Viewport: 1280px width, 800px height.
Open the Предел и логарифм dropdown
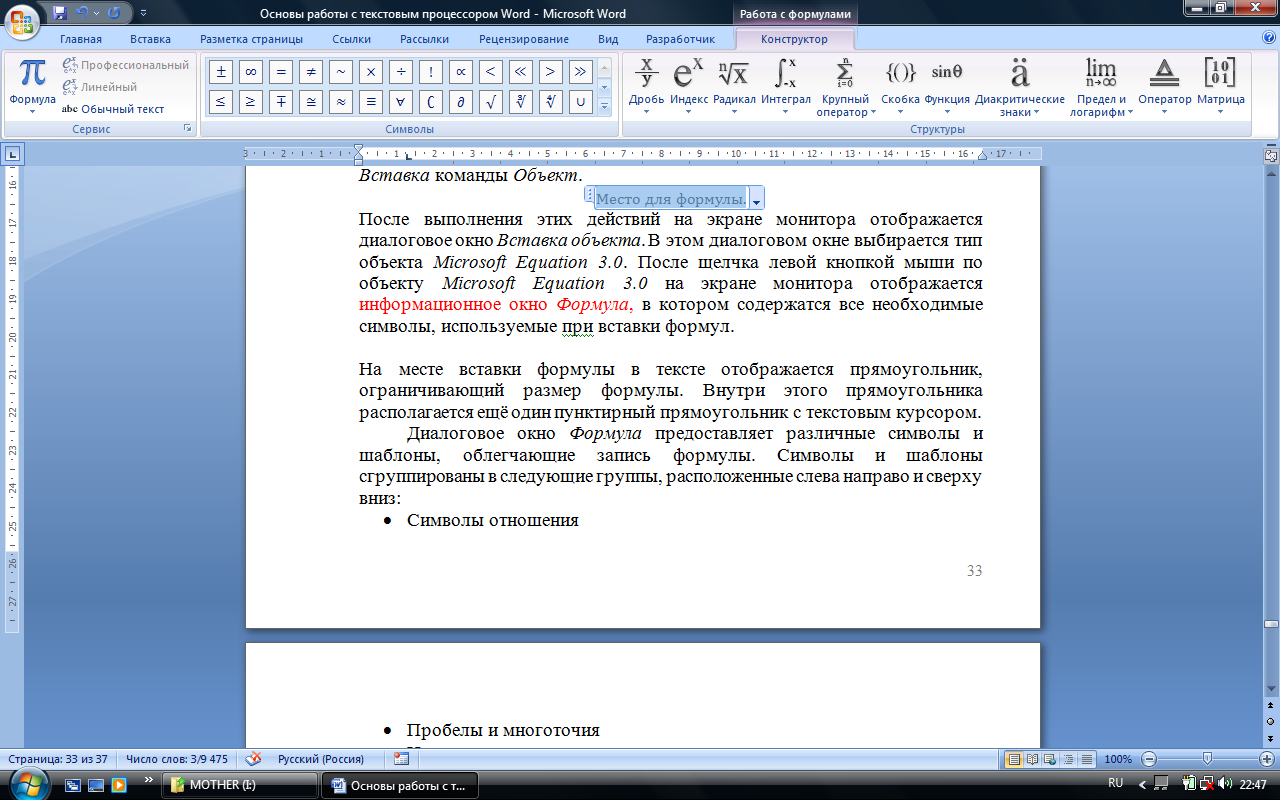[1102, 88]
